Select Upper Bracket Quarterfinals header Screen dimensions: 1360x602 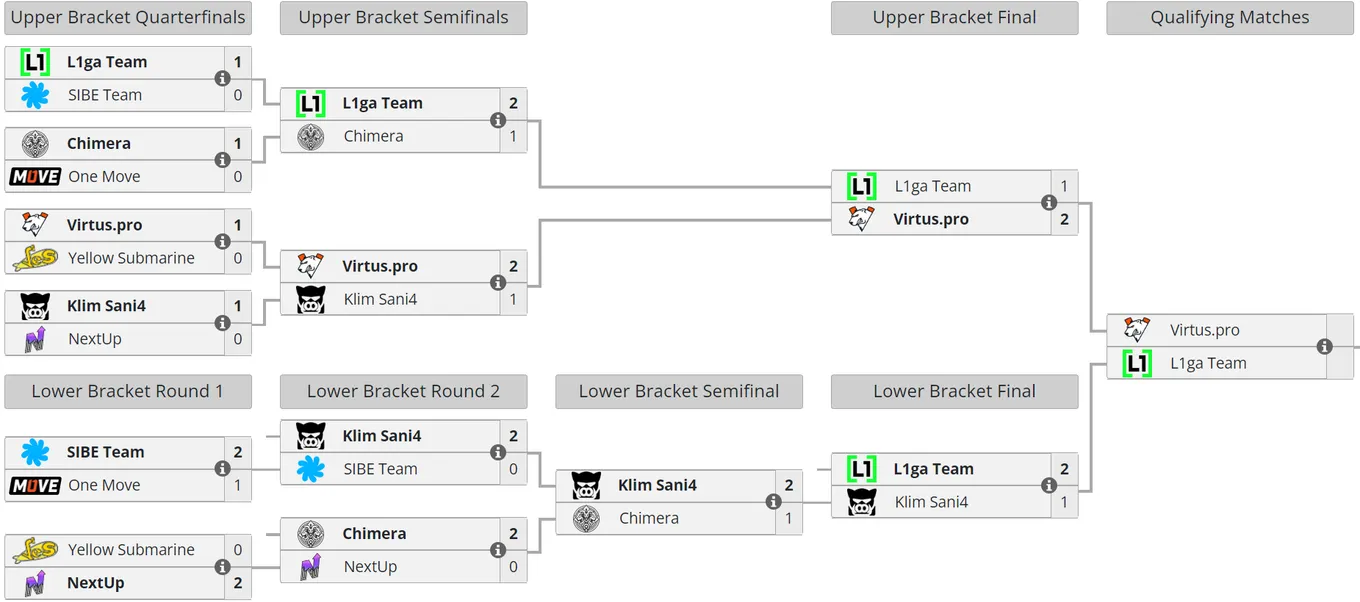[128, 18]
